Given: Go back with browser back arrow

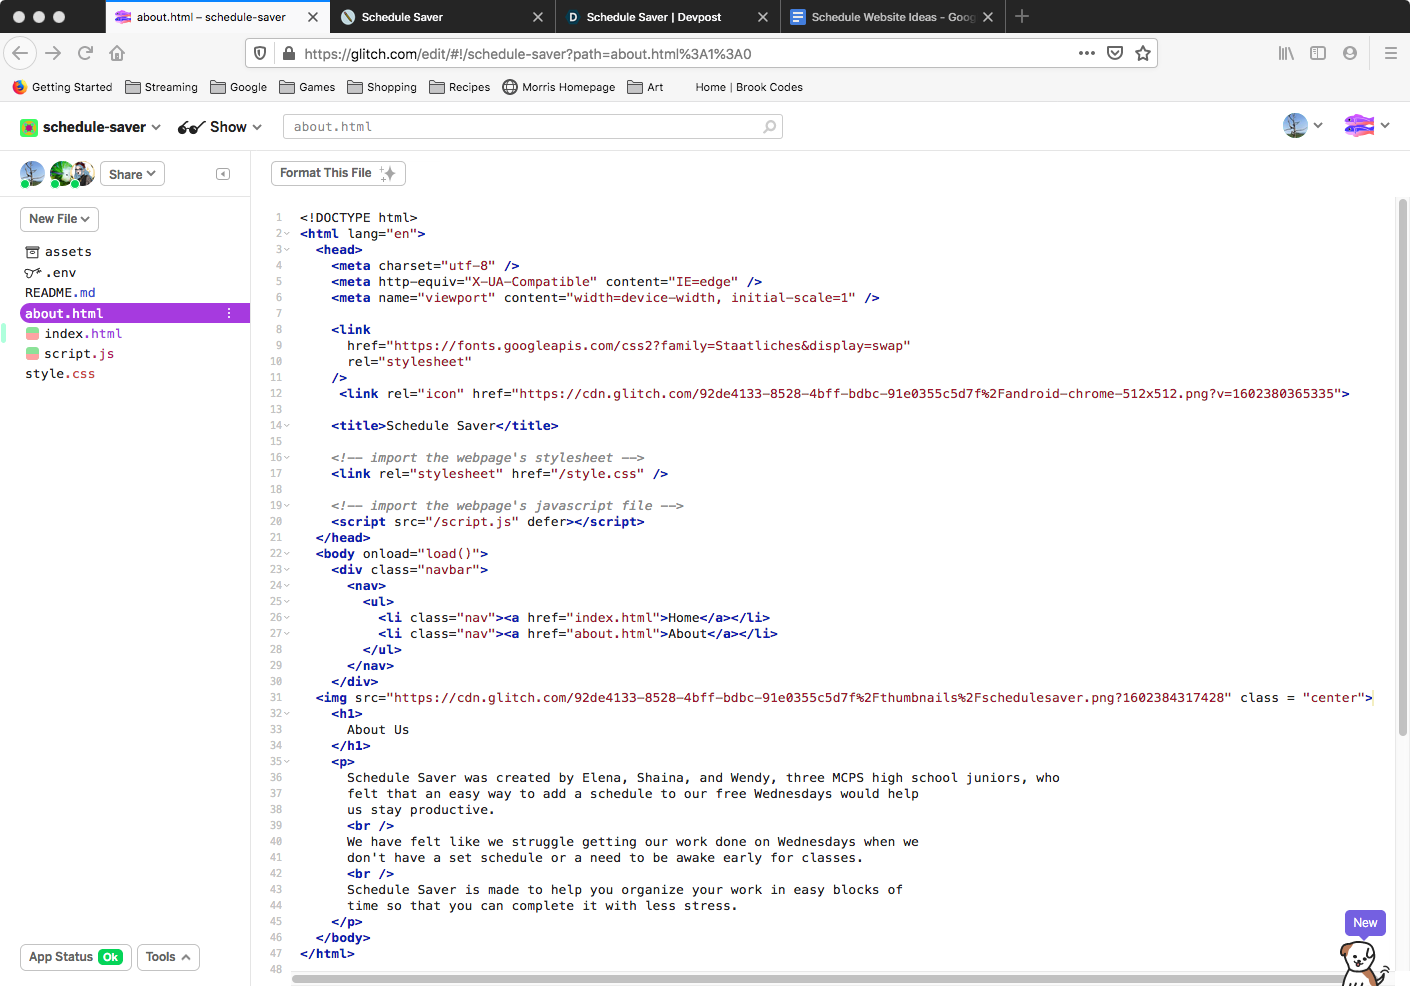Looking at the screenshot, I should (20, 53).
